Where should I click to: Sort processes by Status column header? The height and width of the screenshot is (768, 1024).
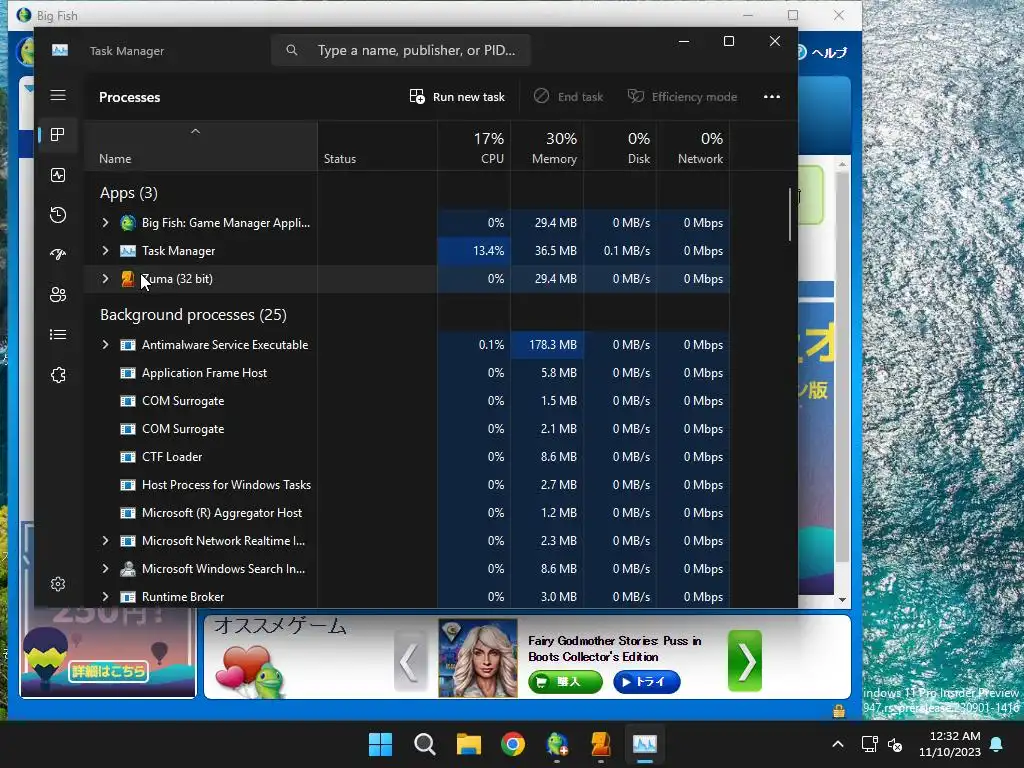pos(377,147)
